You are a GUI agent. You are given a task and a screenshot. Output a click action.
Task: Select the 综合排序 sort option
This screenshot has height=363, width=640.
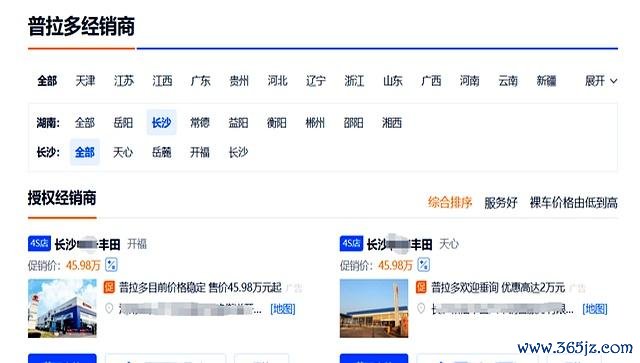(450, 202)
